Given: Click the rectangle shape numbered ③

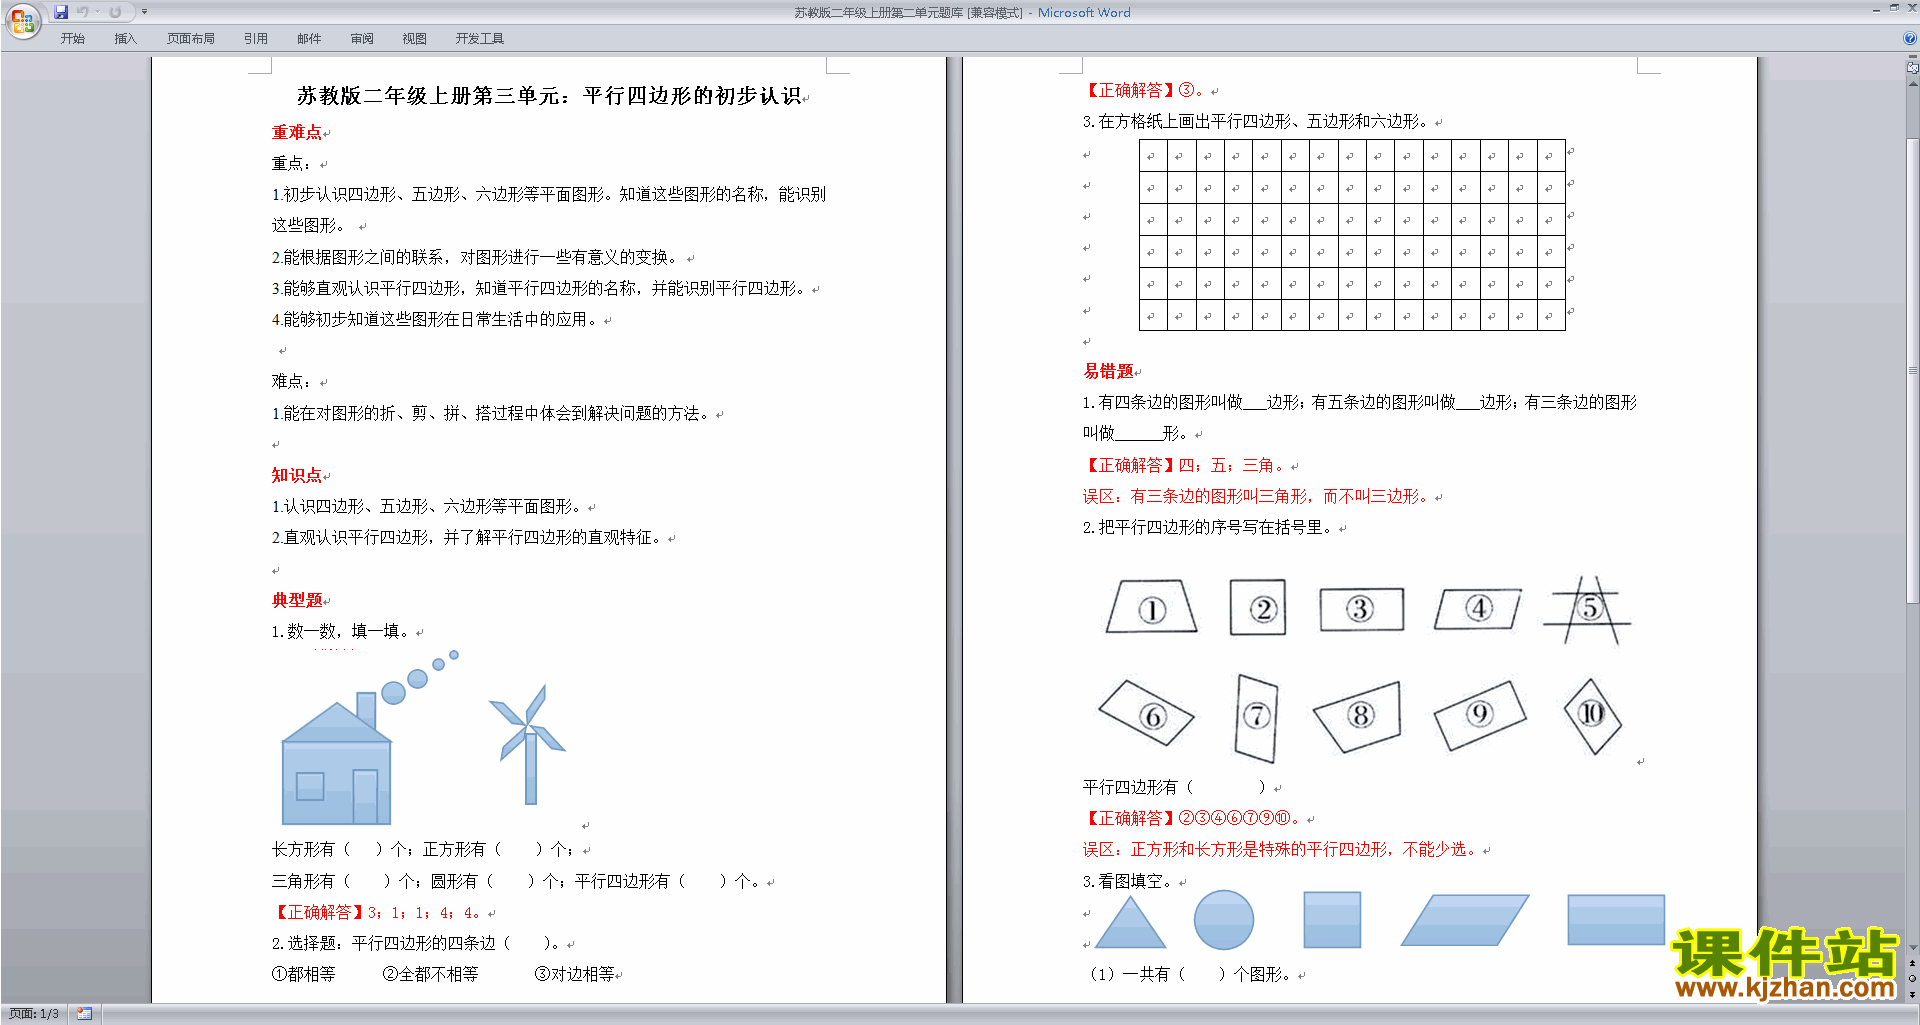Looking at the screenshot, I should 1361,609.
